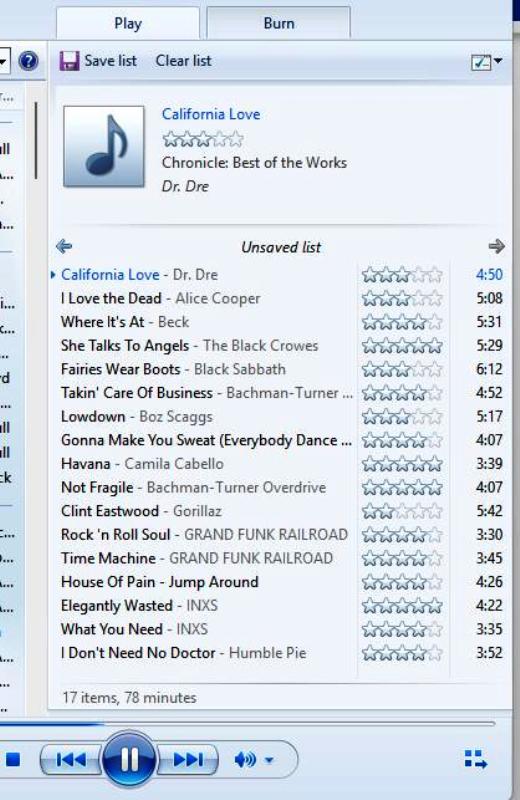520x800 pixels.
Task: Stop playback with the square stop button
Action: tap(13, 760)
